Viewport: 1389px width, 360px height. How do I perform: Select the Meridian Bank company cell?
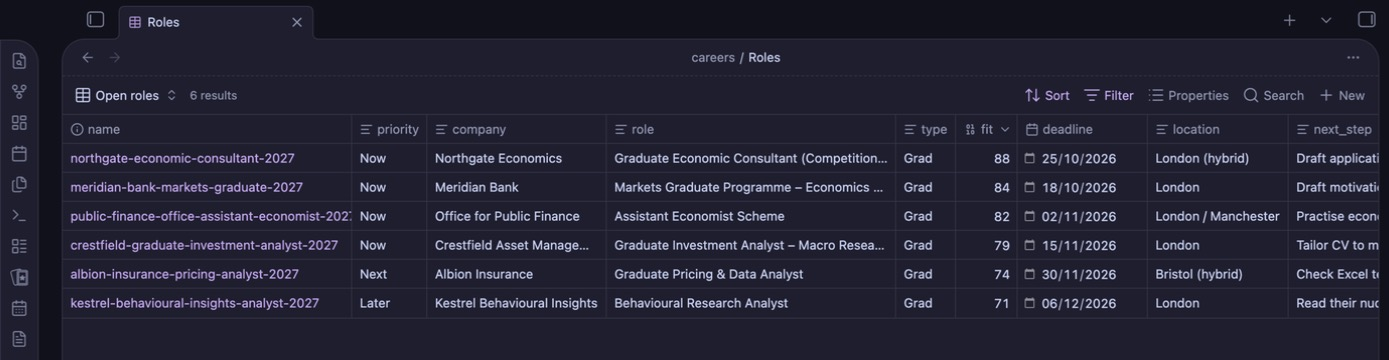(516, 187)
